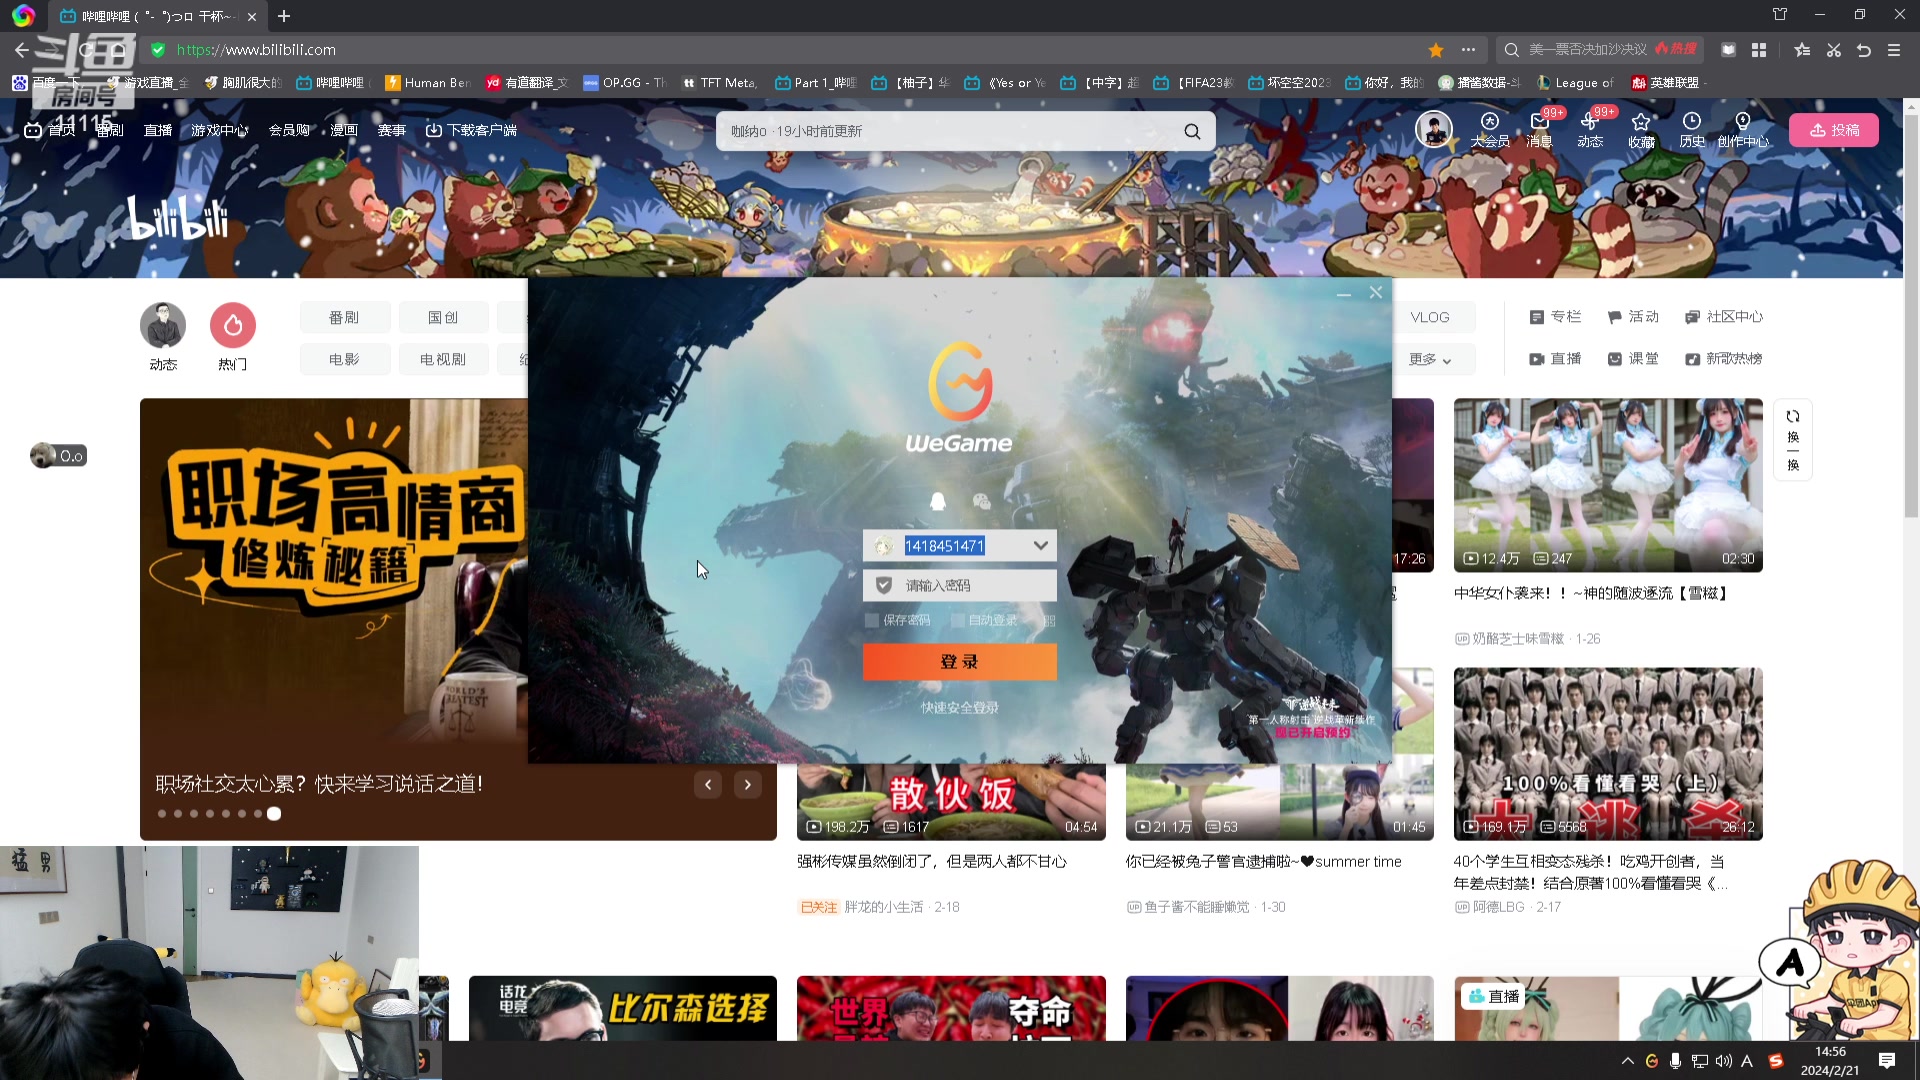The width and height of the screenshot is (1920, 1080).
Task: Open the 番剧 category tab
Action: coord(344,317)
